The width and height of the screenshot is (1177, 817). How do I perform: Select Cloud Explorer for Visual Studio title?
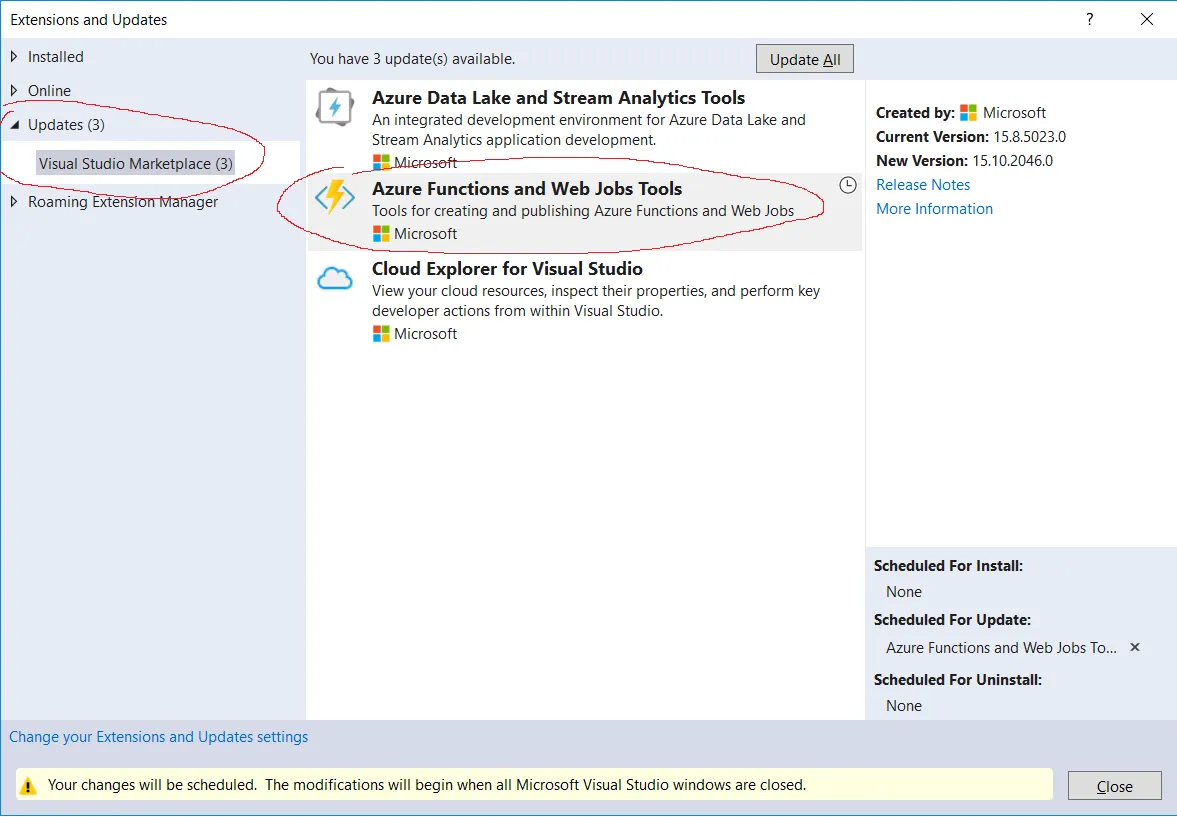(507, 269)
